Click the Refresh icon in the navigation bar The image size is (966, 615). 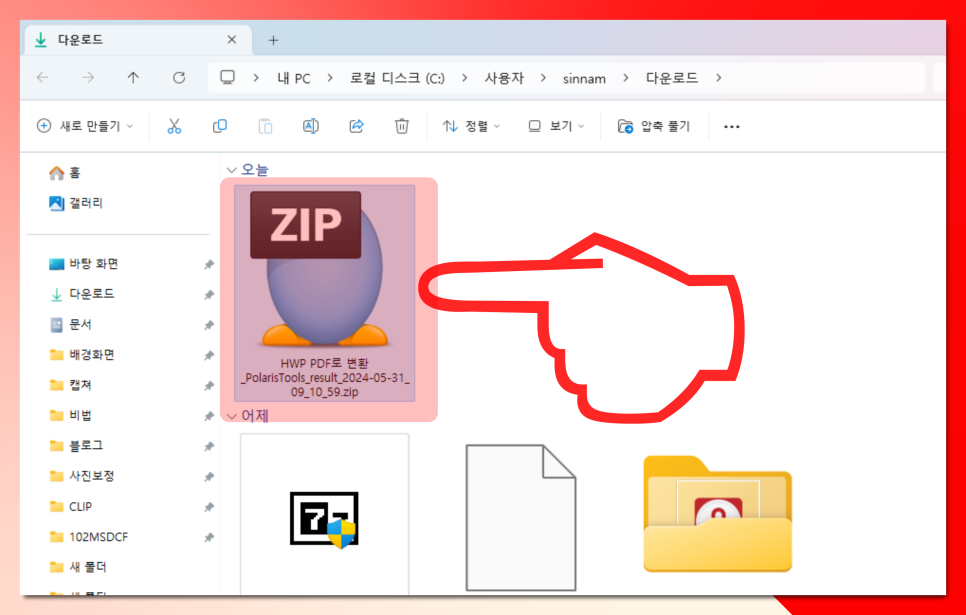coord(178,77)
